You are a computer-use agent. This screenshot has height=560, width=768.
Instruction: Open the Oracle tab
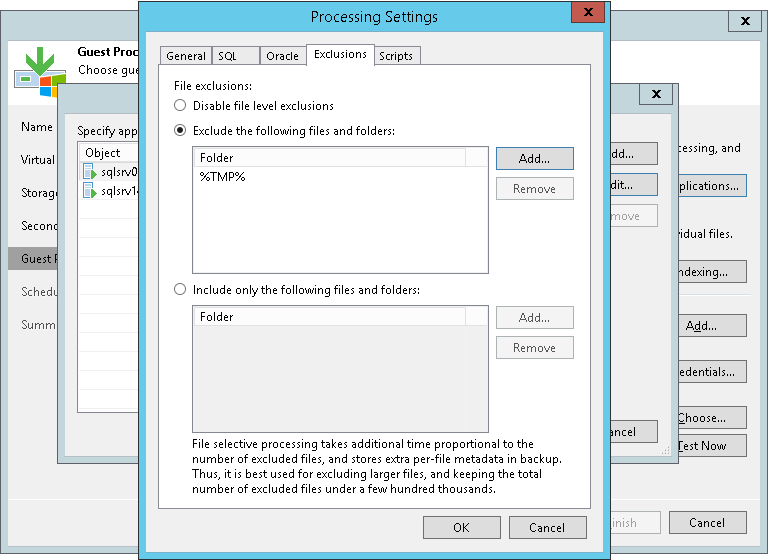(x=283, y=56)
